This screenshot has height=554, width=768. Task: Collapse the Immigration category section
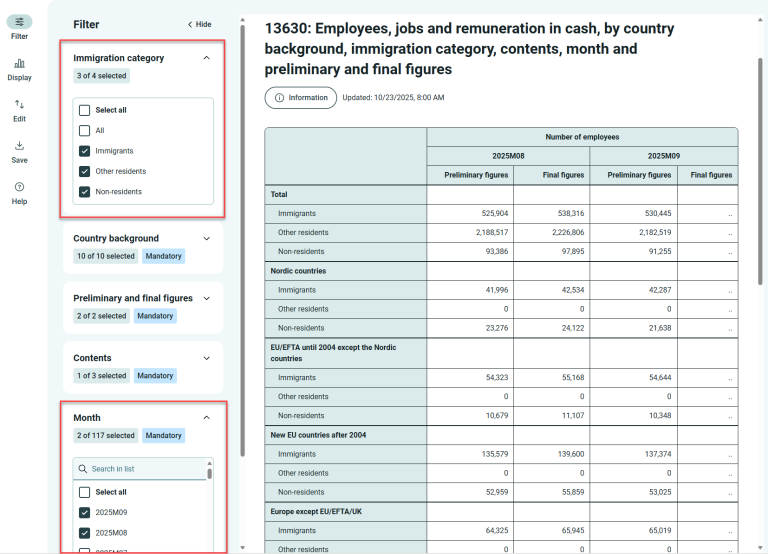[207, 58]
